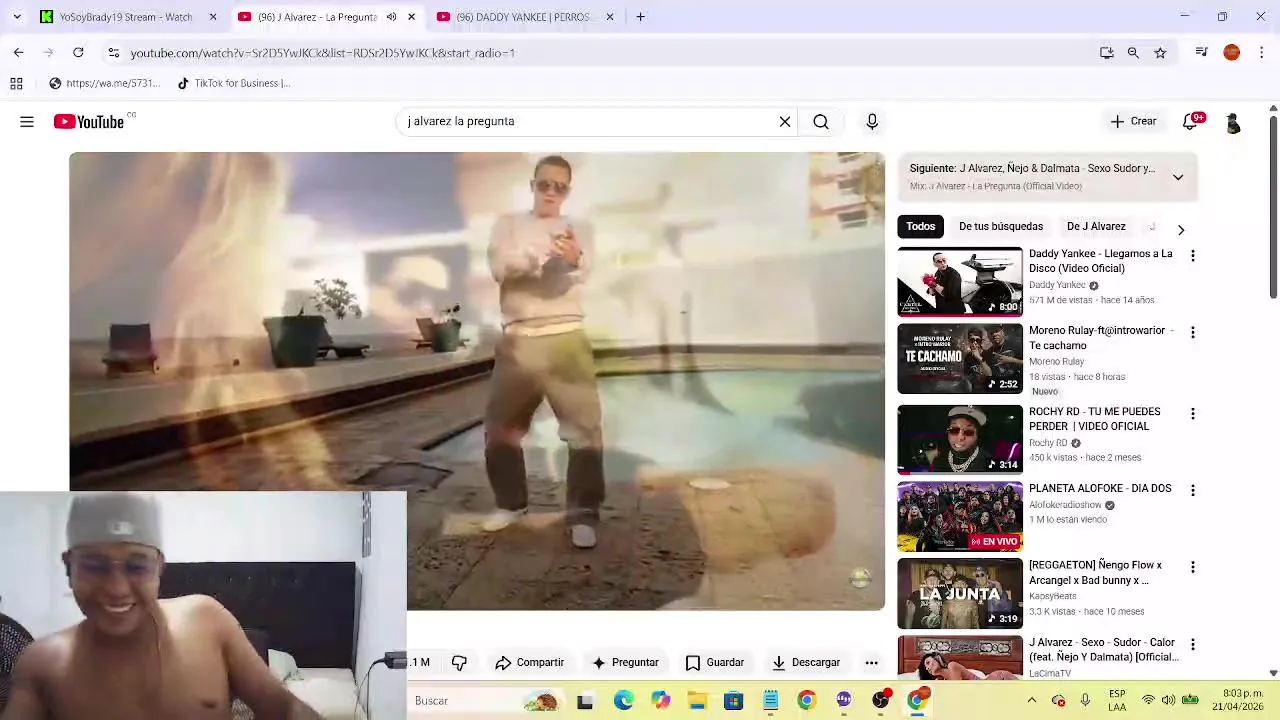Image resolution: width=1280 pixels, height=720 pixels.
Task: Open Daddy Yankee Llegamos a La Disco thumbnail
Action: [960, 281]
